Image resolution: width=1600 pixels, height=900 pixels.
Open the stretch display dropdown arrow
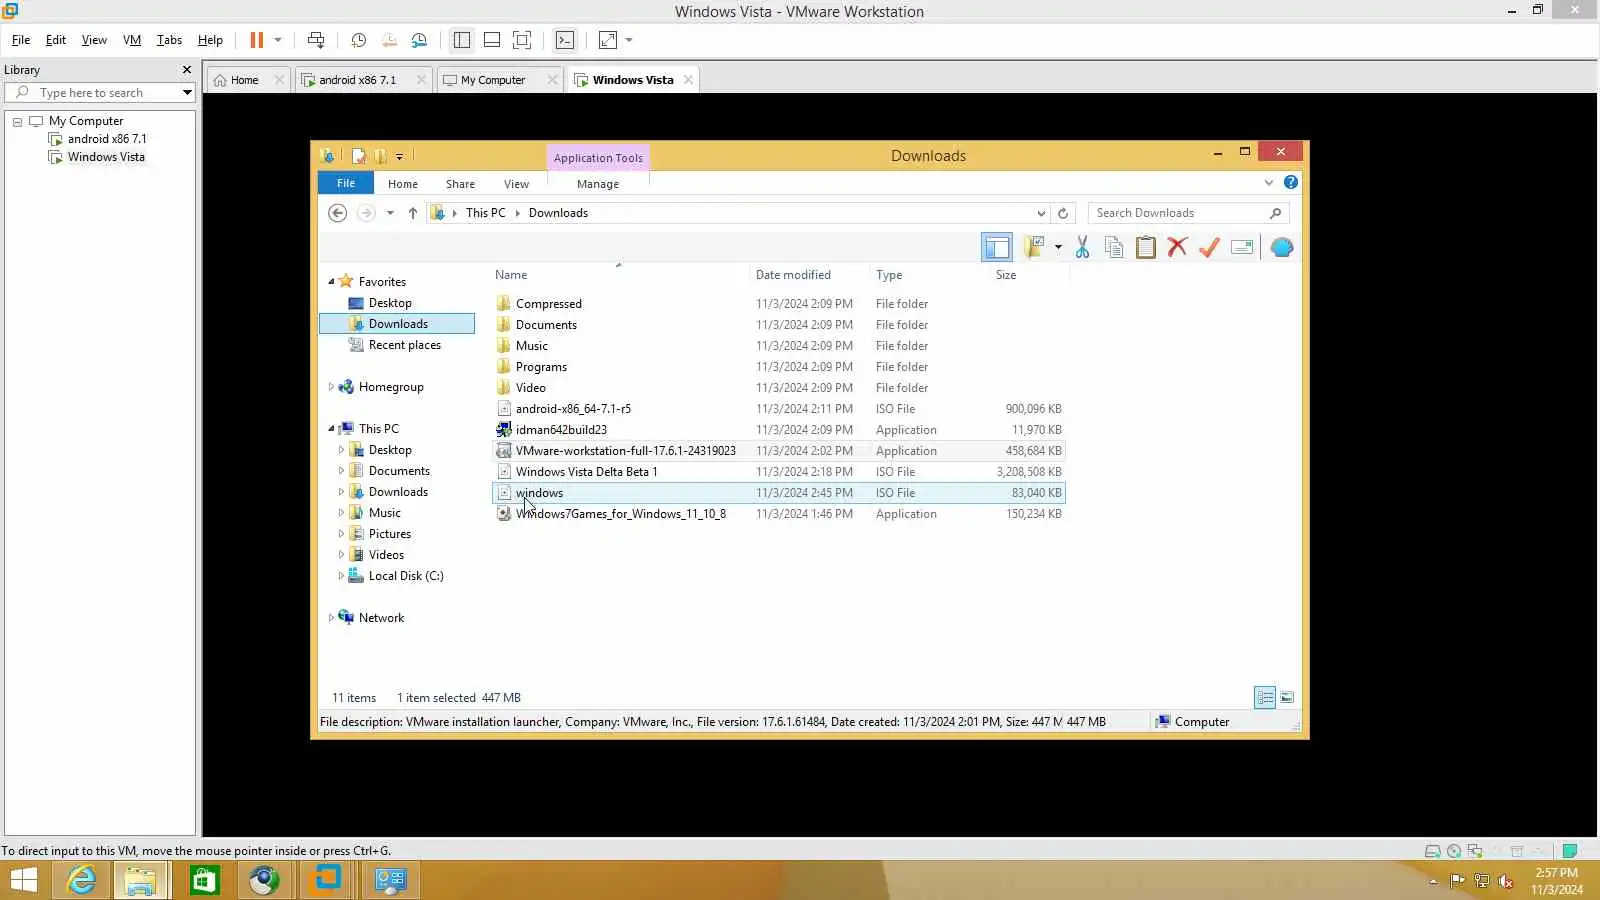click(x=629, y=40)
